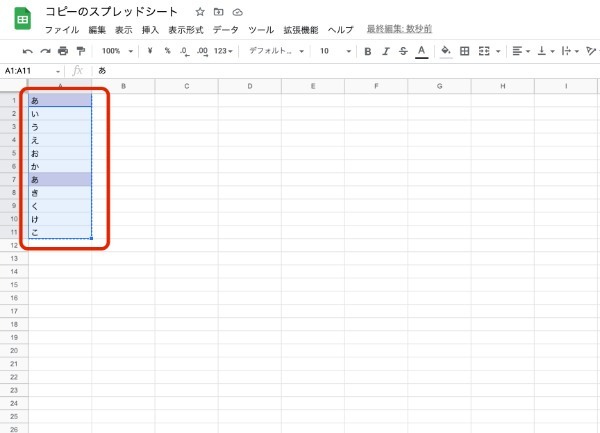600x433 pixels.
Task: Expand the name box dropdown arrow
Action: pyautogui.click(x=58, y=72)
